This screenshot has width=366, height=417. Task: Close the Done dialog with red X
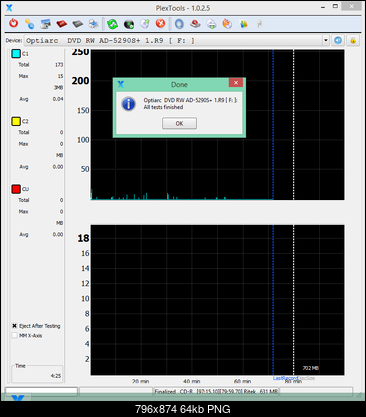(x=236, y=83)
